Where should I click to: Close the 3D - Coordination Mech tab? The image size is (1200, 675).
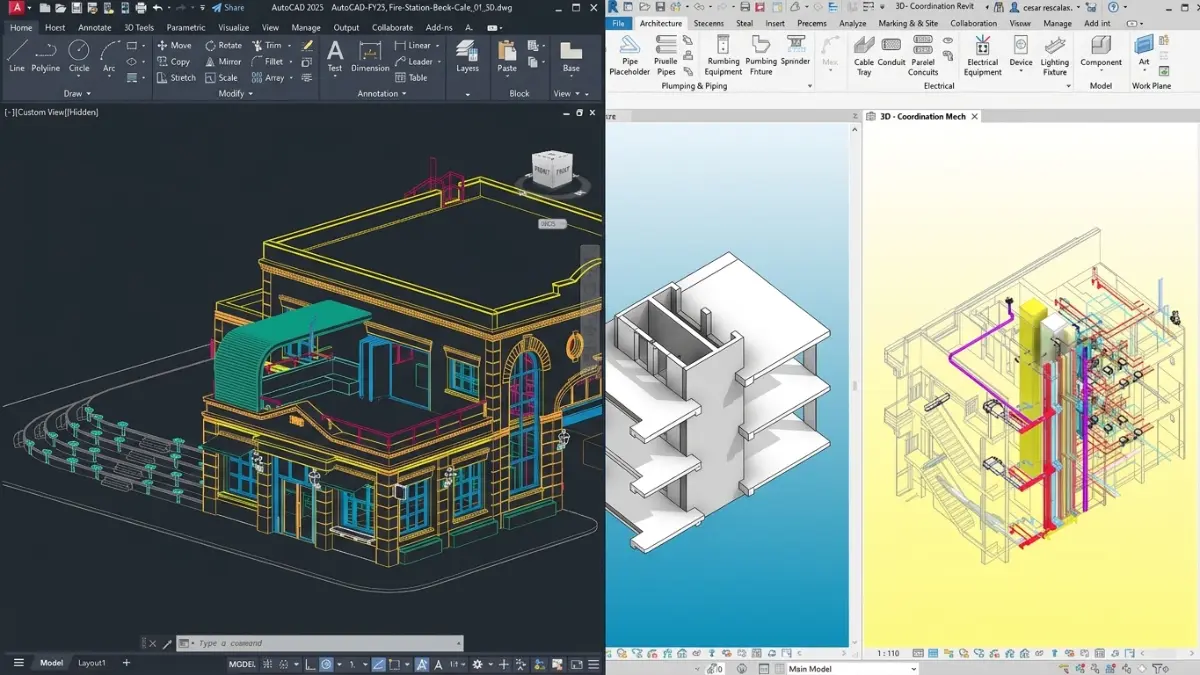(975, 116)
